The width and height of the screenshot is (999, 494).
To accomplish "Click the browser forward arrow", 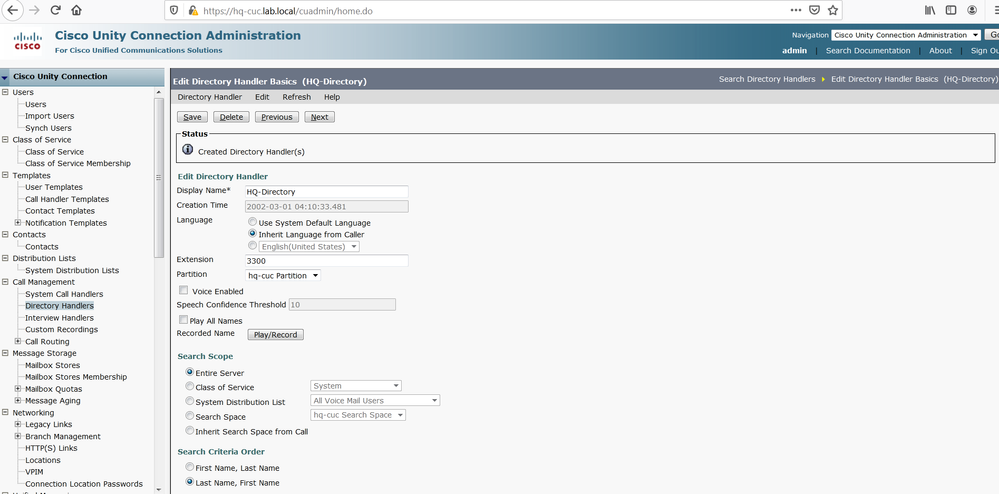I will [34, 10].
